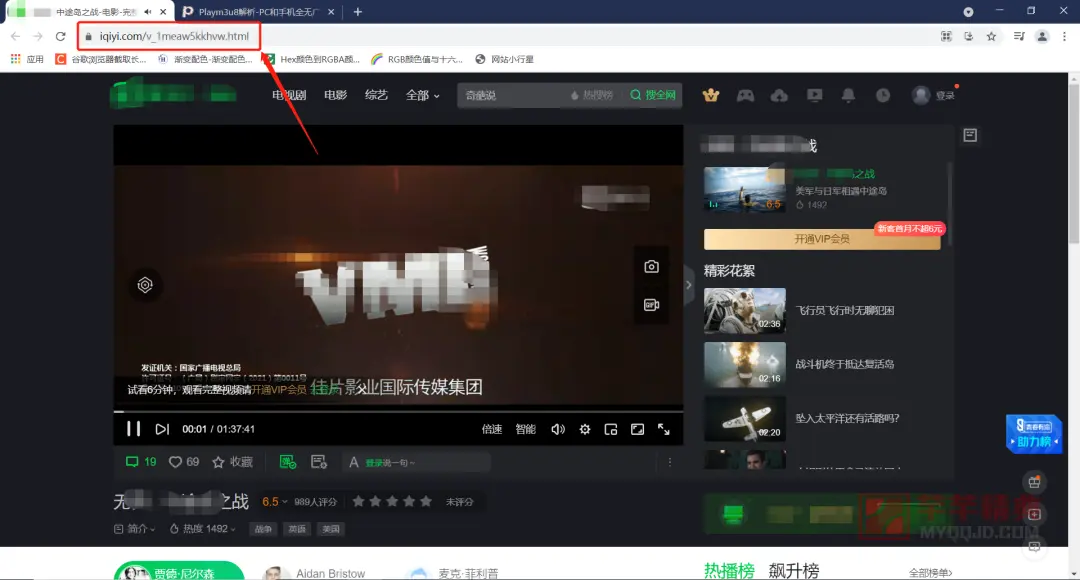Go to the 电影 category
The image size is (1080, 580).
tap(335, 95)
